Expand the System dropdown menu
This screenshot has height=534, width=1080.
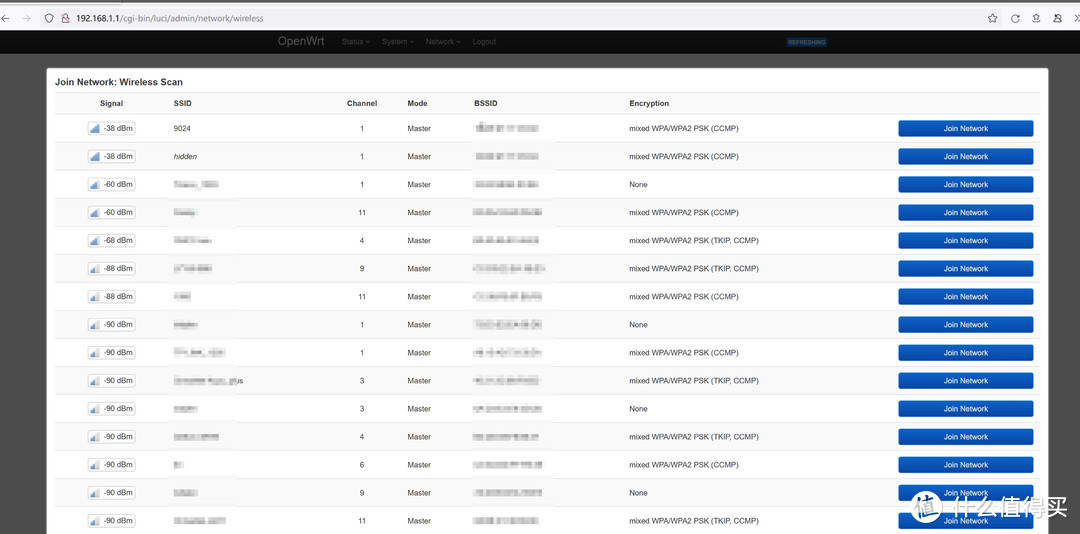397,42
